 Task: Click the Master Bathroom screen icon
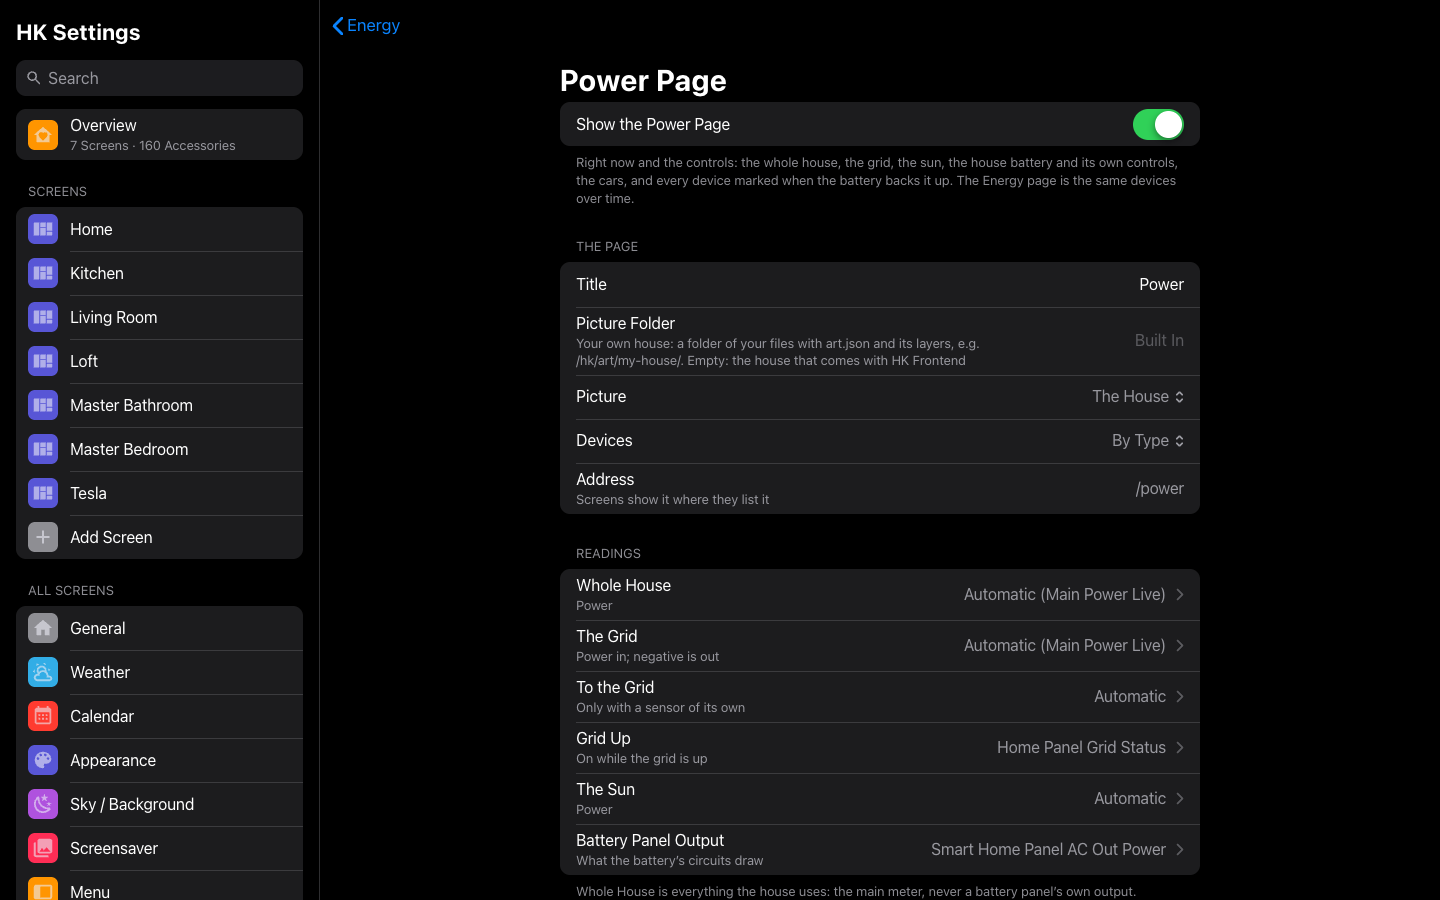pos(43,405)
